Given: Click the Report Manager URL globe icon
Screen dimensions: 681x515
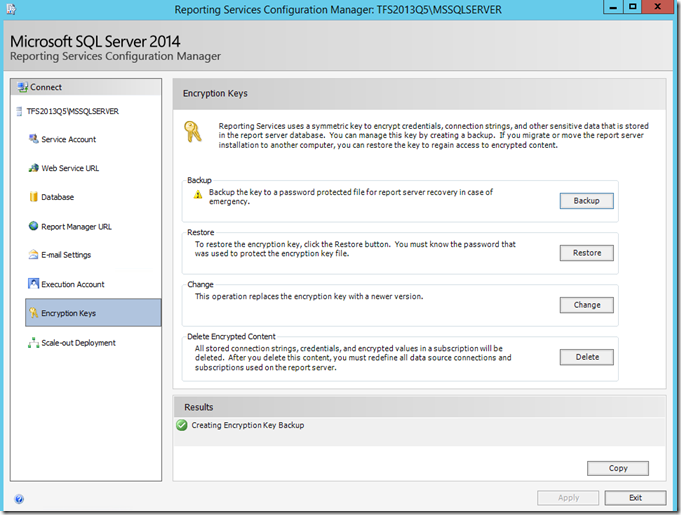Looking at the screenshot, I should 33,226.
